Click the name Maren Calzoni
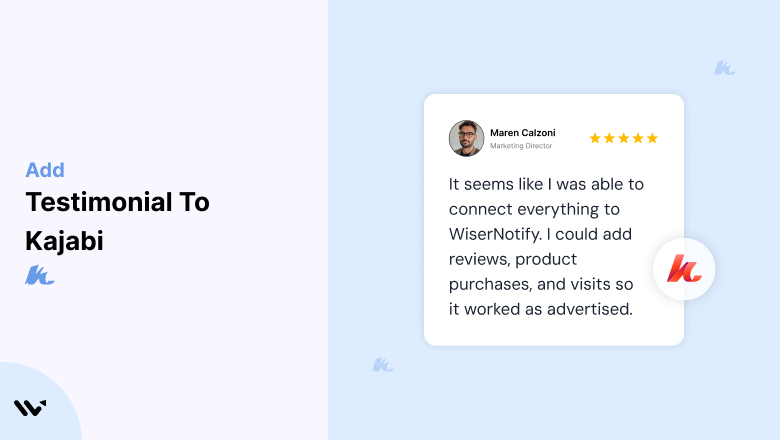The width and height of the screenshot is (780, 440). pos(523,133)
